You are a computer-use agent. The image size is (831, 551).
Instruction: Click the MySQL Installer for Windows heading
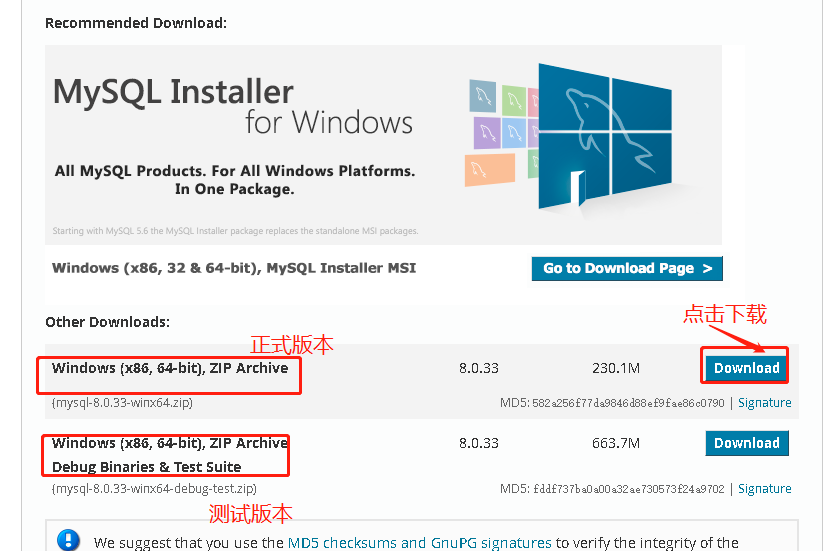point(232,106)
